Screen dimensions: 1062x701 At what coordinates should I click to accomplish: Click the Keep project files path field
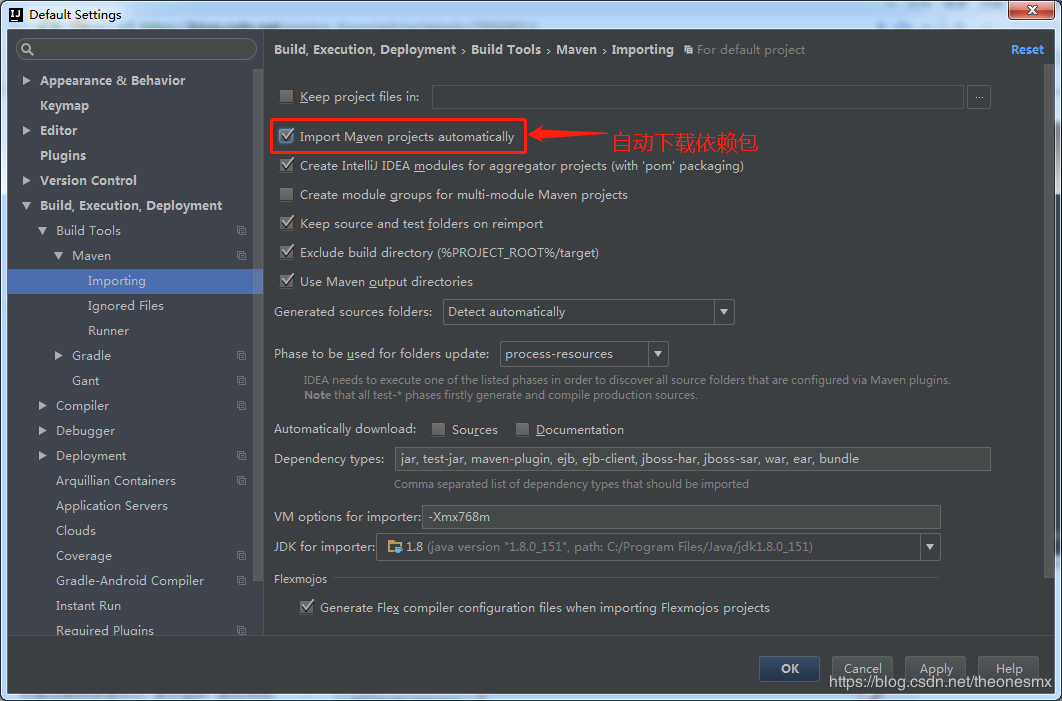coord(698,97)
